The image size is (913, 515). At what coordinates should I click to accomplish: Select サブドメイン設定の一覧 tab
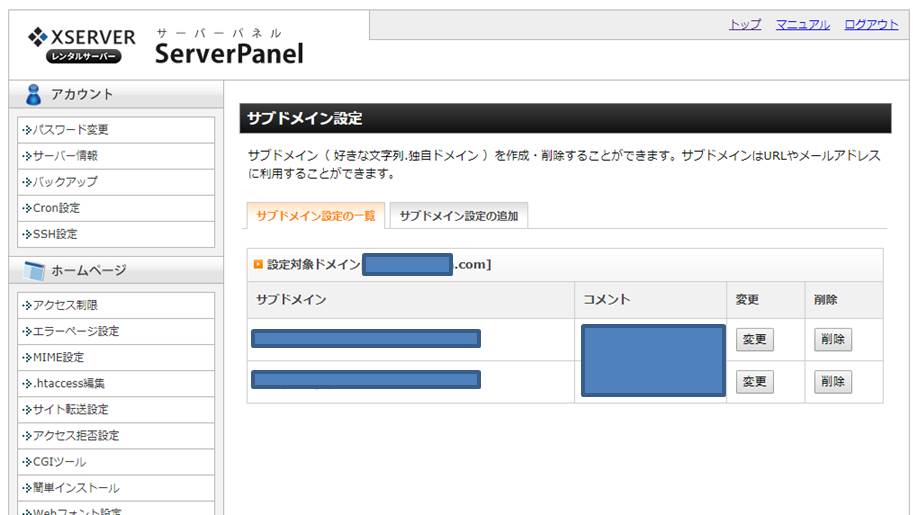coord(316,216)
